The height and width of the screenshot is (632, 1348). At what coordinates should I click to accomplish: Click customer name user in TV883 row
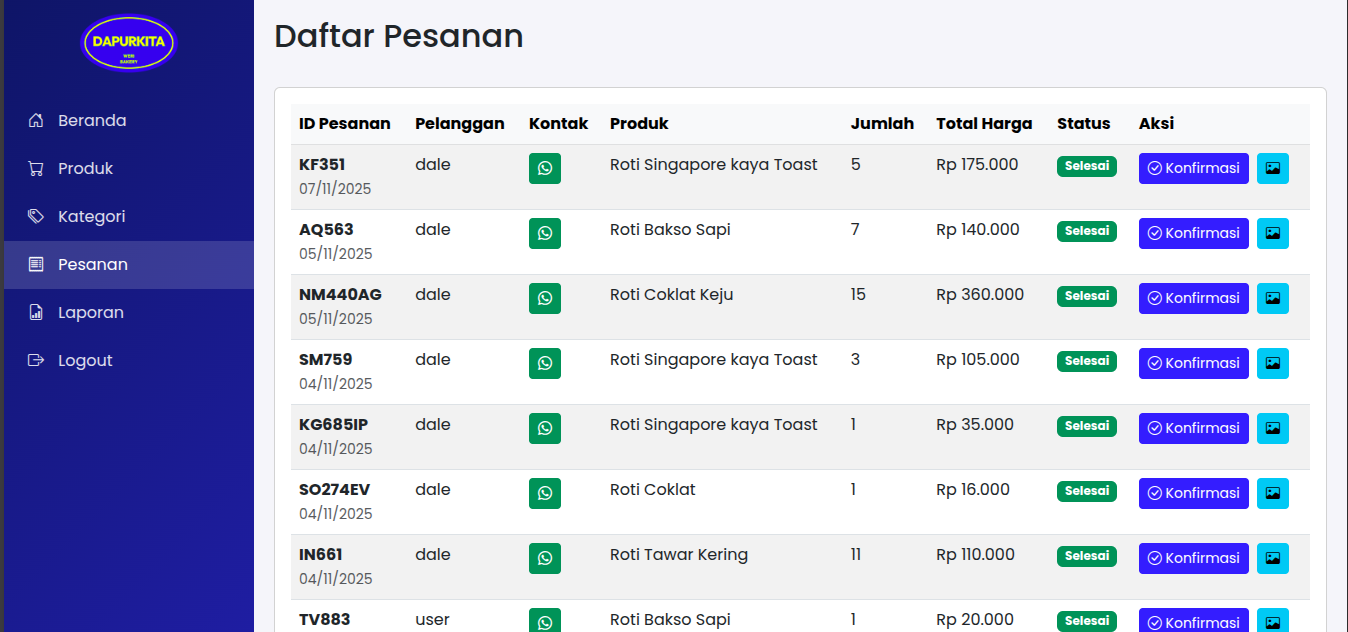(433, 620)
